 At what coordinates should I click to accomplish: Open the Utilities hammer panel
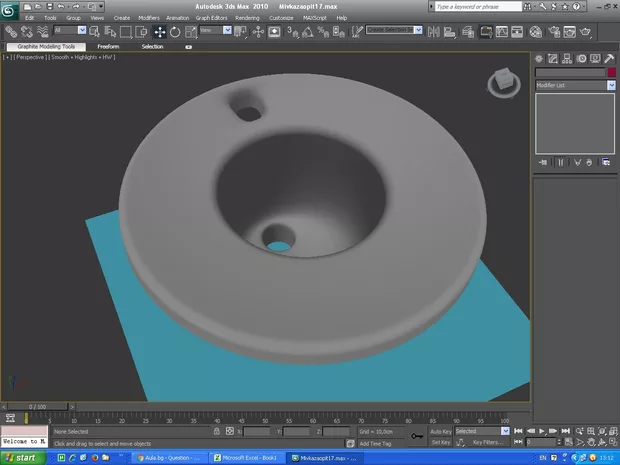pyautogui.click(x=609, y=58)
